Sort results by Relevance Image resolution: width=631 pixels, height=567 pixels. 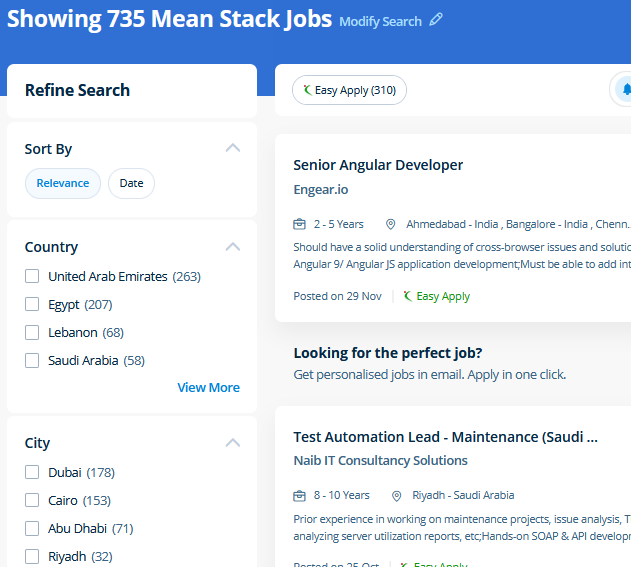[x=63, y=183]
